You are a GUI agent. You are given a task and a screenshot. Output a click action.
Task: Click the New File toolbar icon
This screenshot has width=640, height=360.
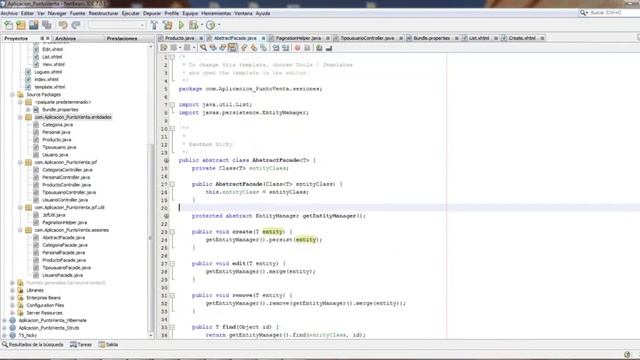[8, 25]
